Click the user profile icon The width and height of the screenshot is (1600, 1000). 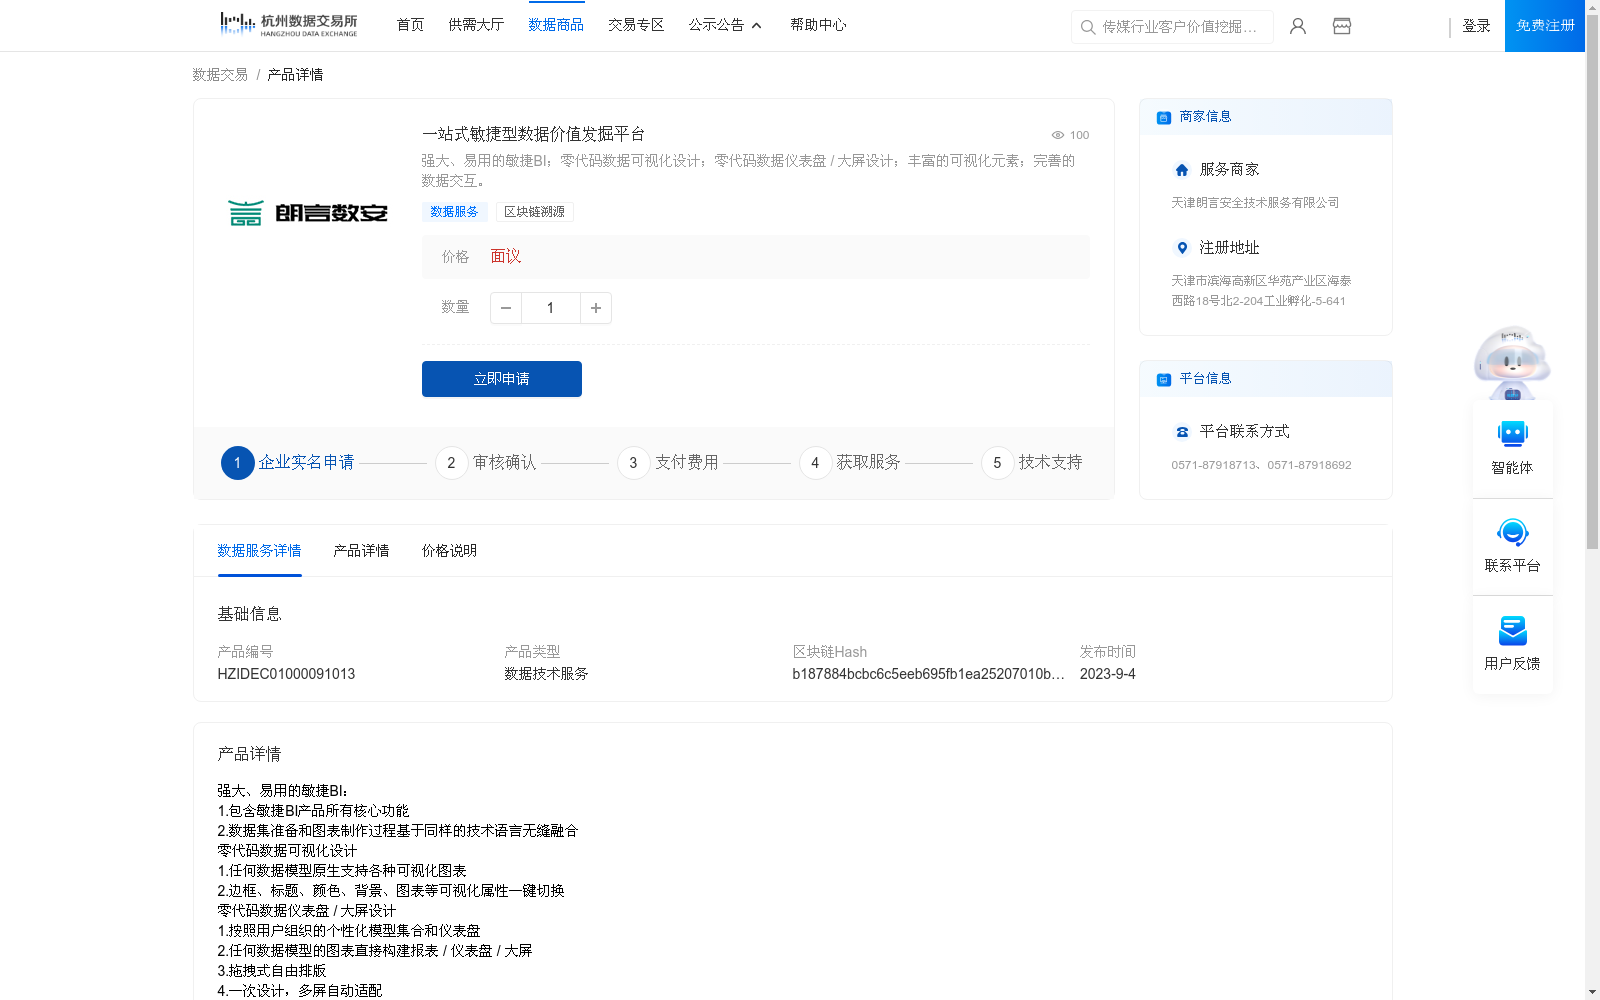click(x=1298, y=26)
